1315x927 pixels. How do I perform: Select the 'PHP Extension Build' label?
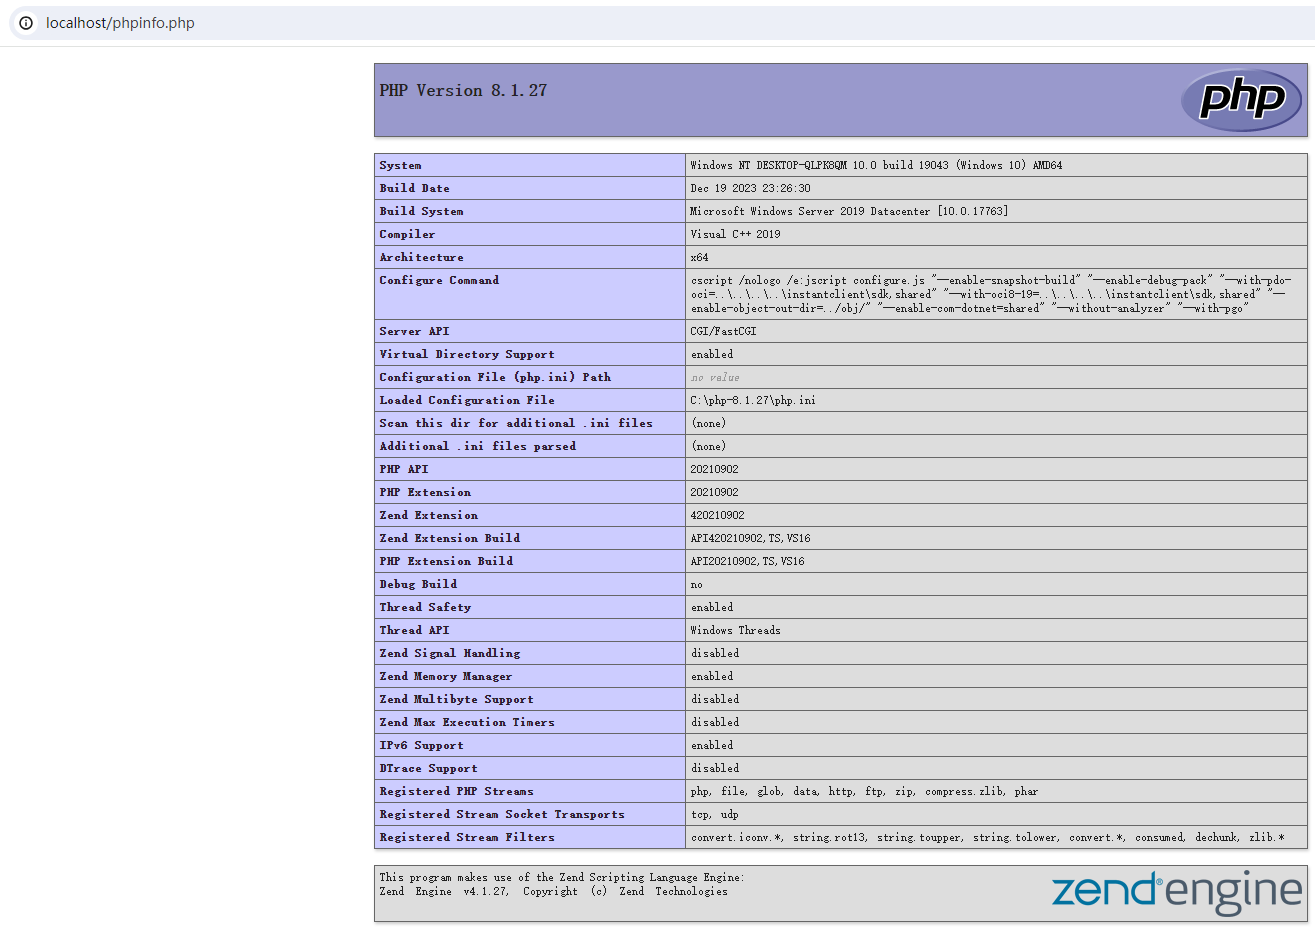(446, 562)
